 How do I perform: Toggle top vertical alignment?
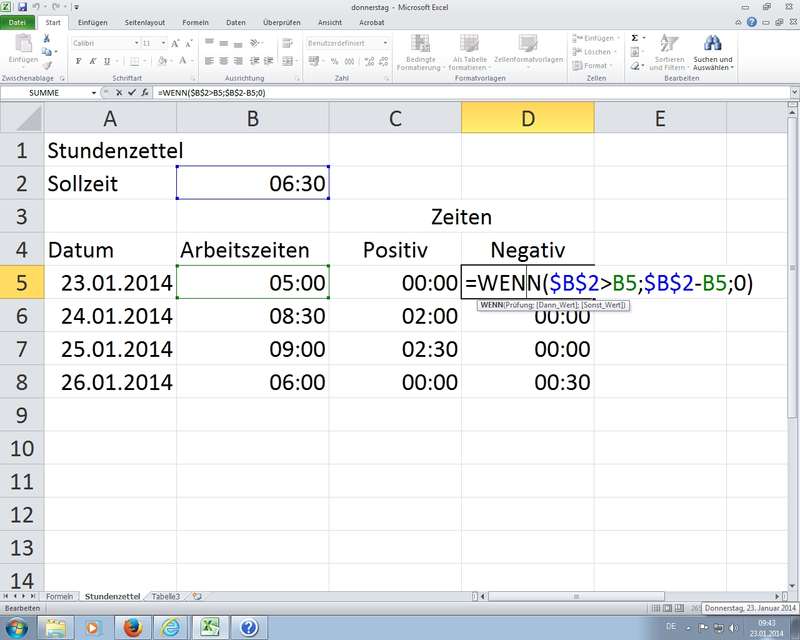point(209,43)
